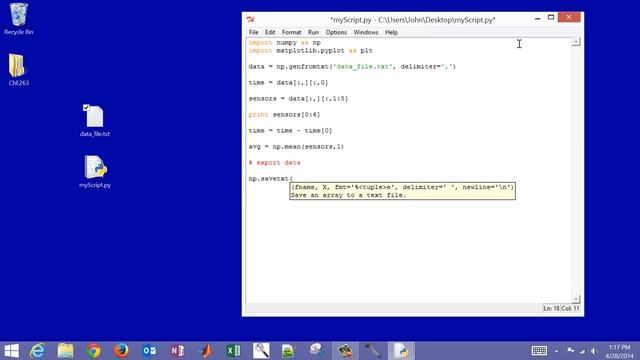The height and width of the screenshot is (360, 640).
Task: Click the 'time = time - time[0]' line
Action: pos(290,131)
